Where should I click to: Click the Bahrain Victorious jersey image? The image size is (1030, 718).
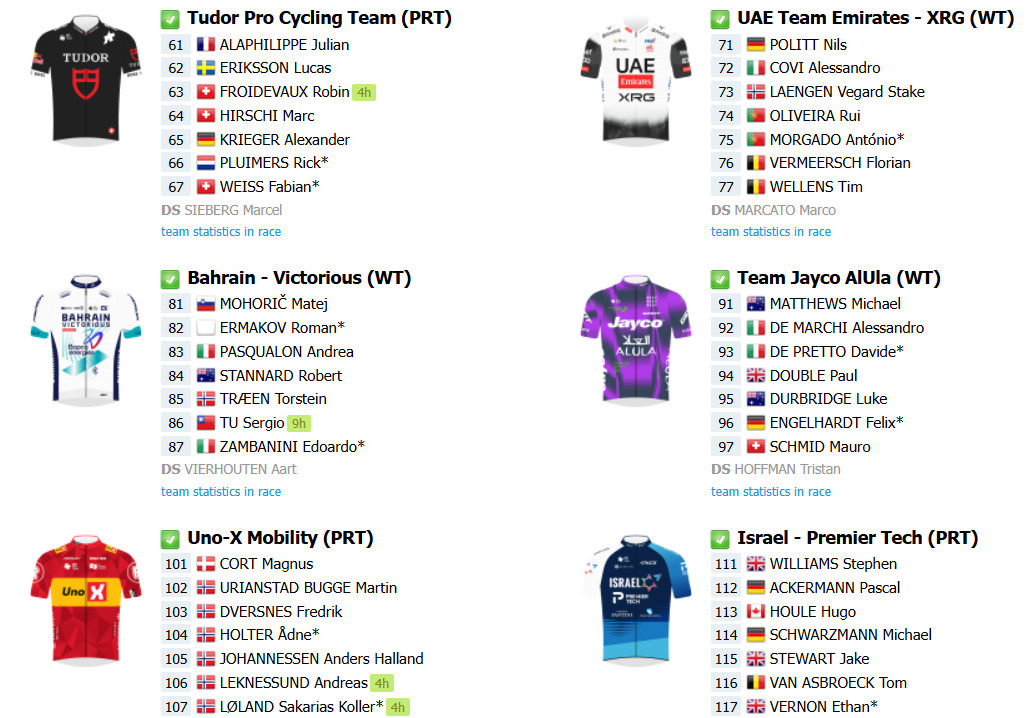[85, 339]
